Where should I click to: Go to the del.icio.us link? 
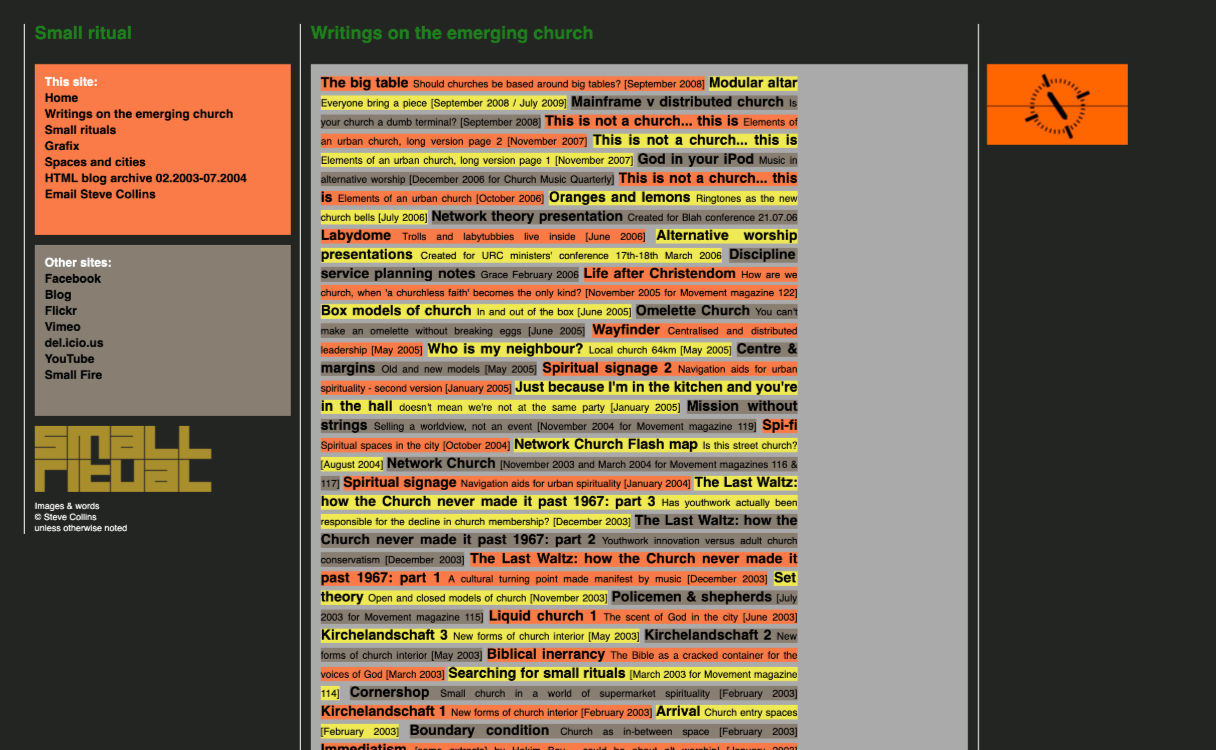click(74, 343)
